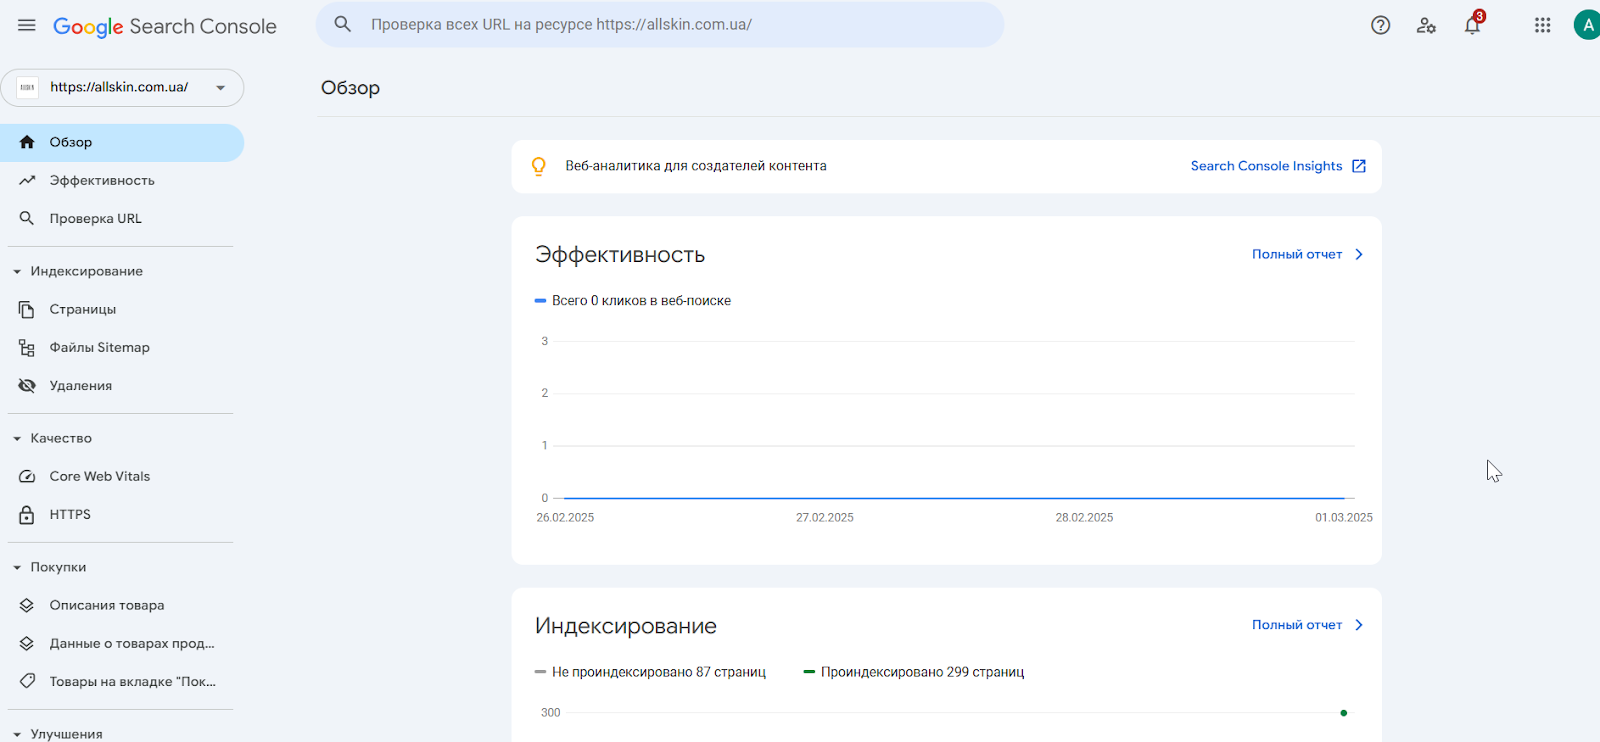Click the home icon next to Обзор
The image size is (1600, 742).
27,142
